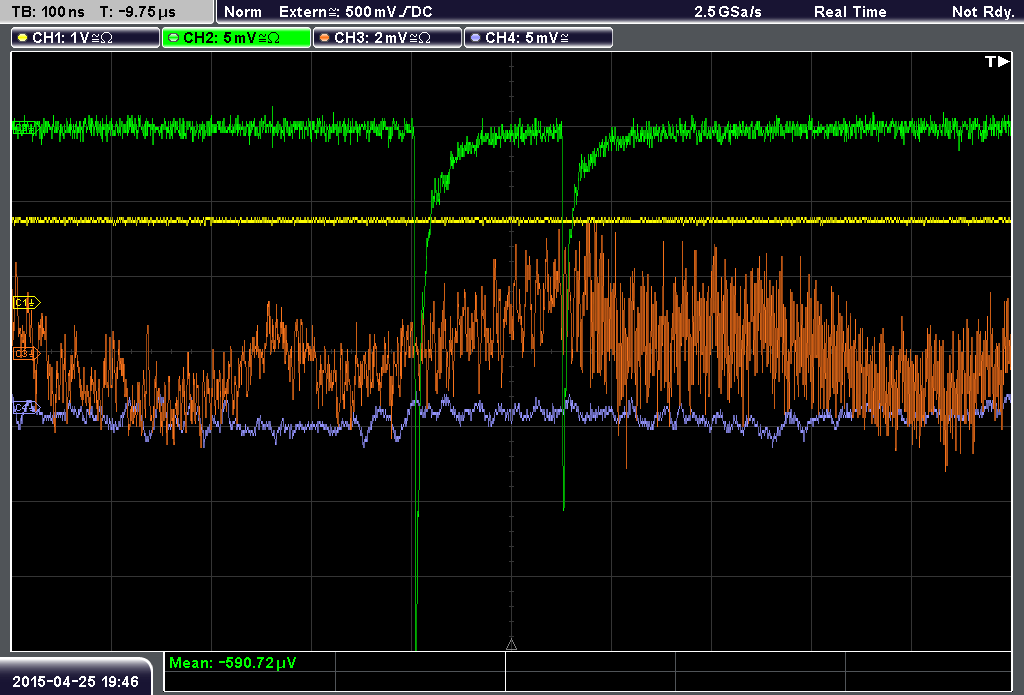Select the CH1: 1V channel tab
The image size is (1024, 695).
click(86, 38)
